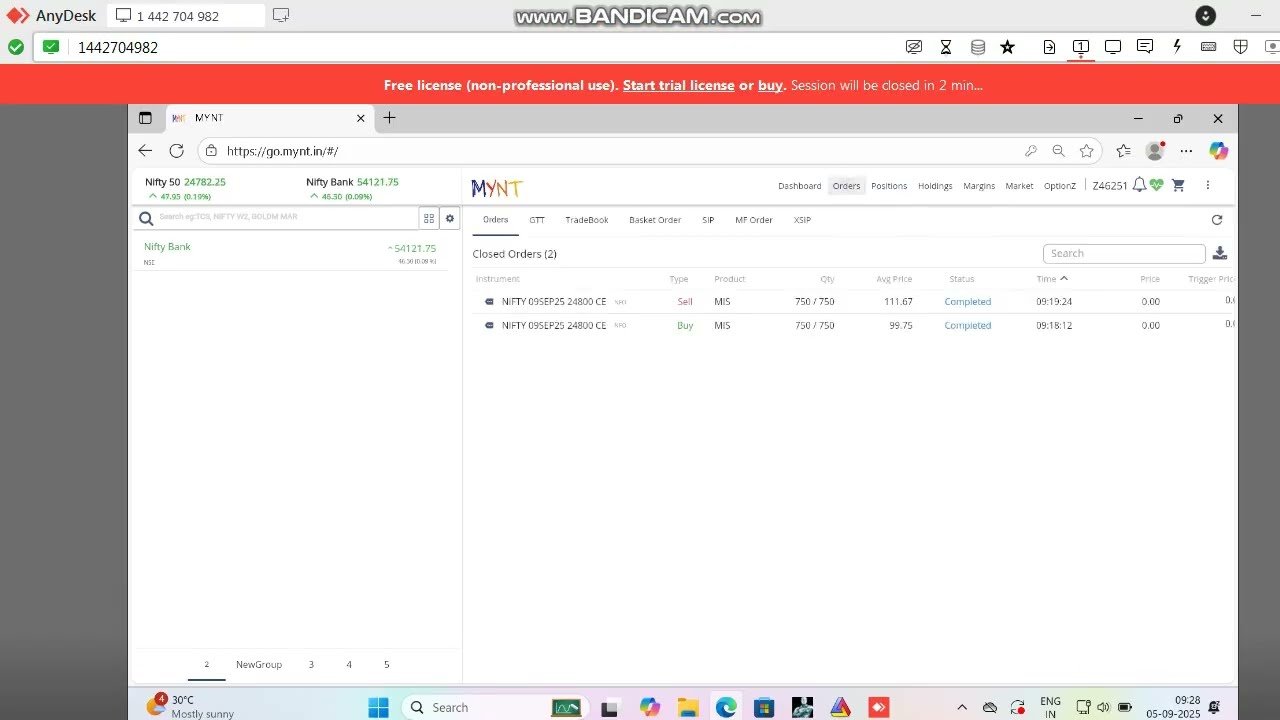This screenshot has width=1280, height=720.
Task: Click the browser address bar URL
Action: pyautogui.click(x=282, y=151)
